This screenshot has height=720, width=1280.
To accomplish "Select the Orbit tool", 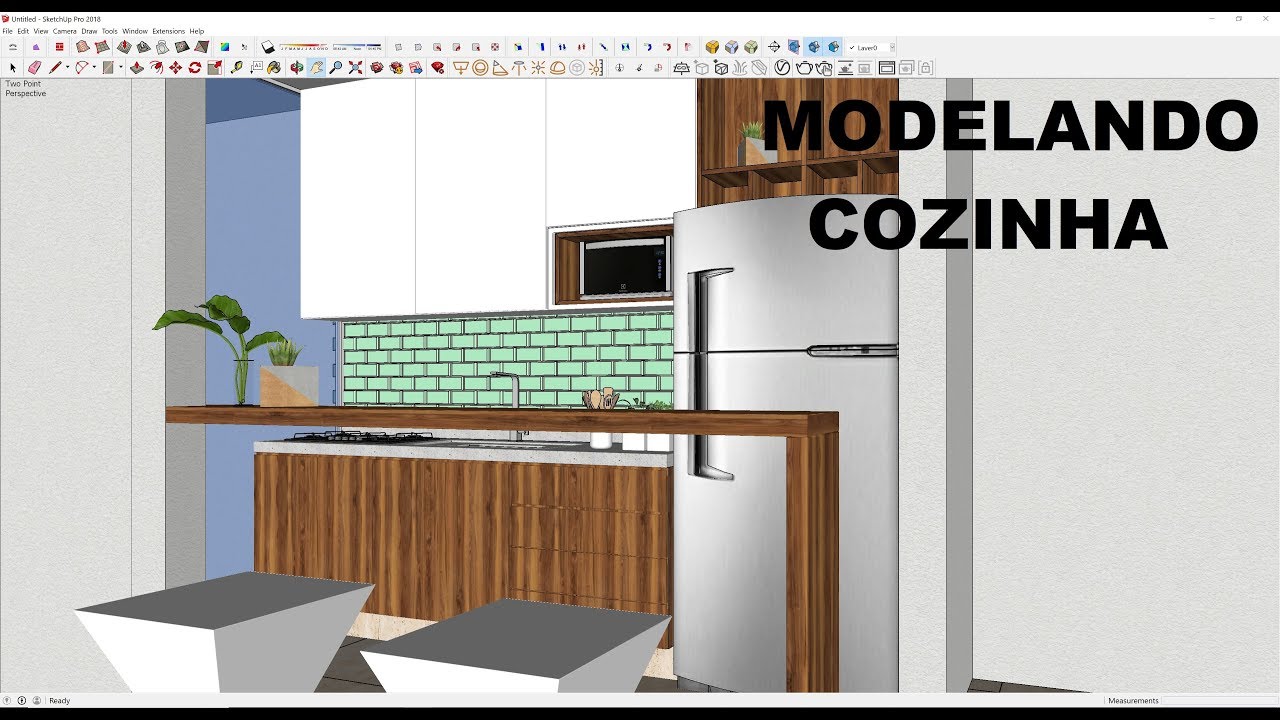I will (296, 67).
